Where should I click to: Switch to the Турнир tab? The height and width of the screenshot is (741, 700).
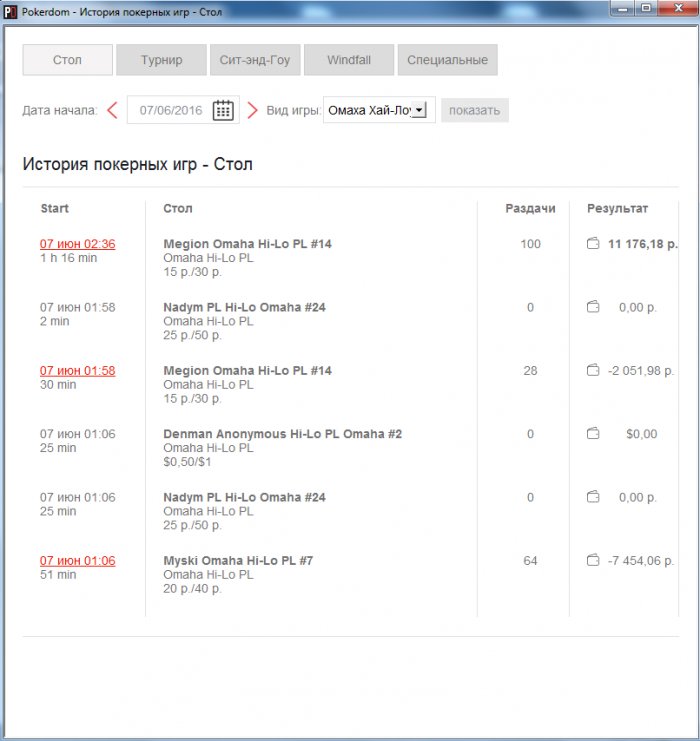(x=161, y=60)
